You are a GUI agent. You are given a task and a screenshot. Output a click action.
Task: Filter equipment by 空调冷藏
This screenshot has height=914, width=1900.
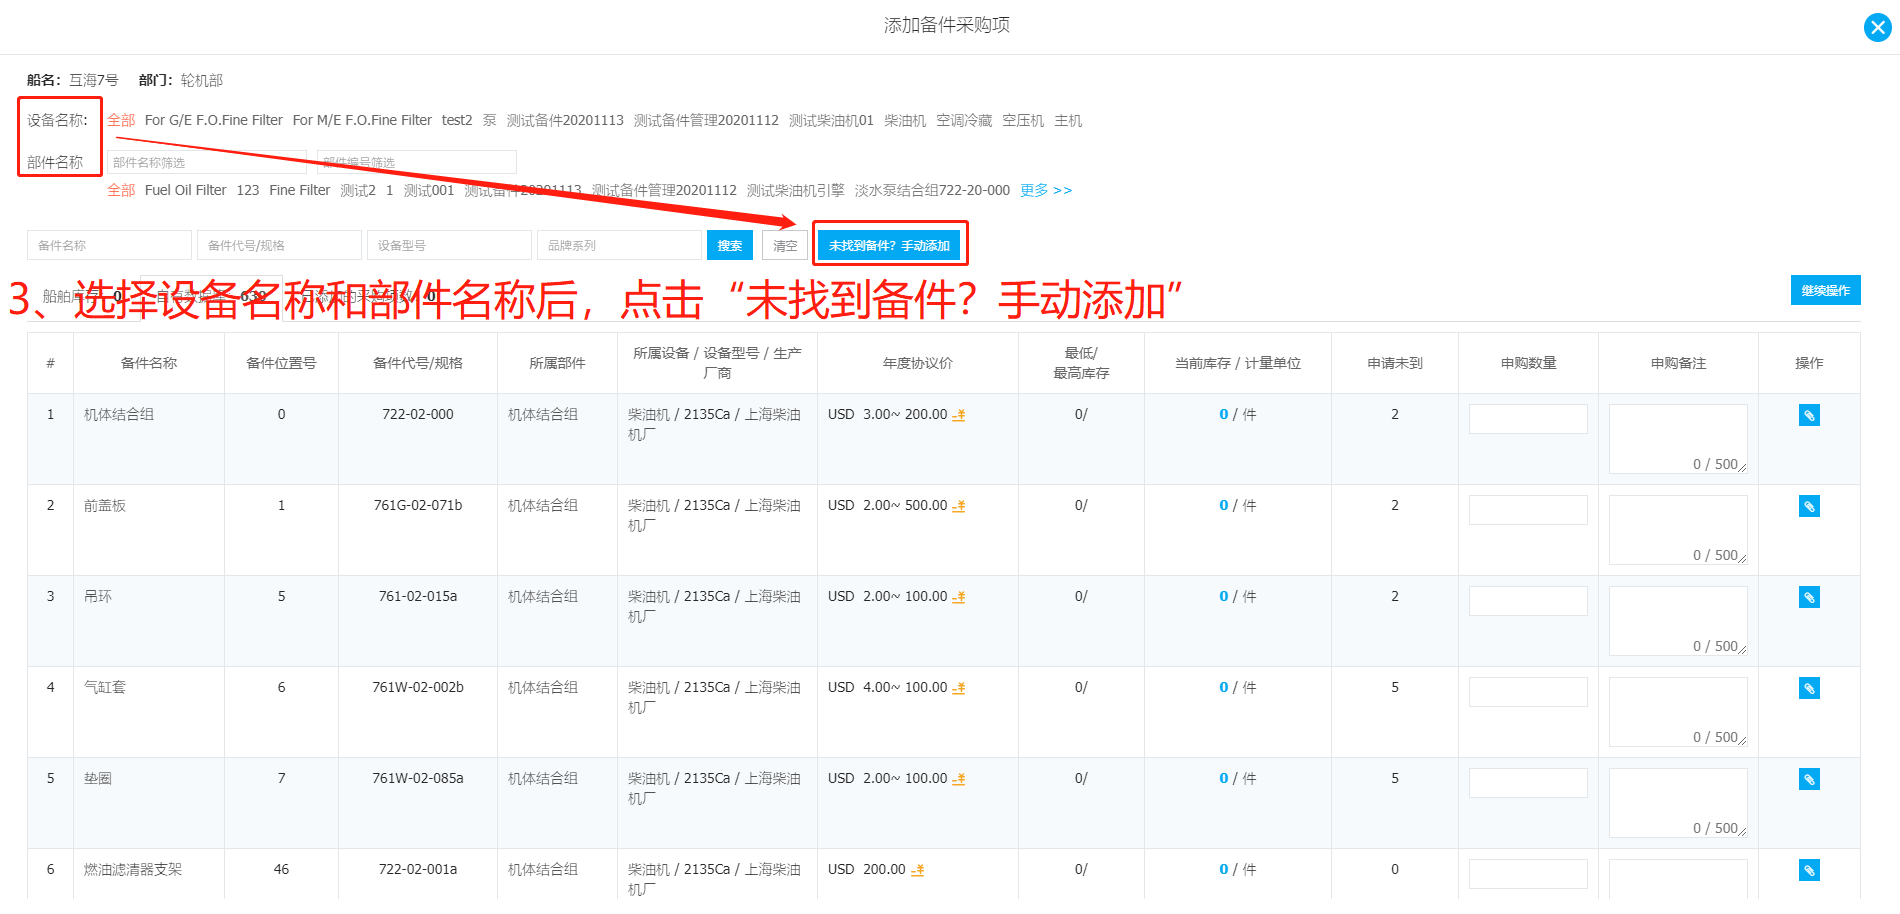click(x=964, y=120)
